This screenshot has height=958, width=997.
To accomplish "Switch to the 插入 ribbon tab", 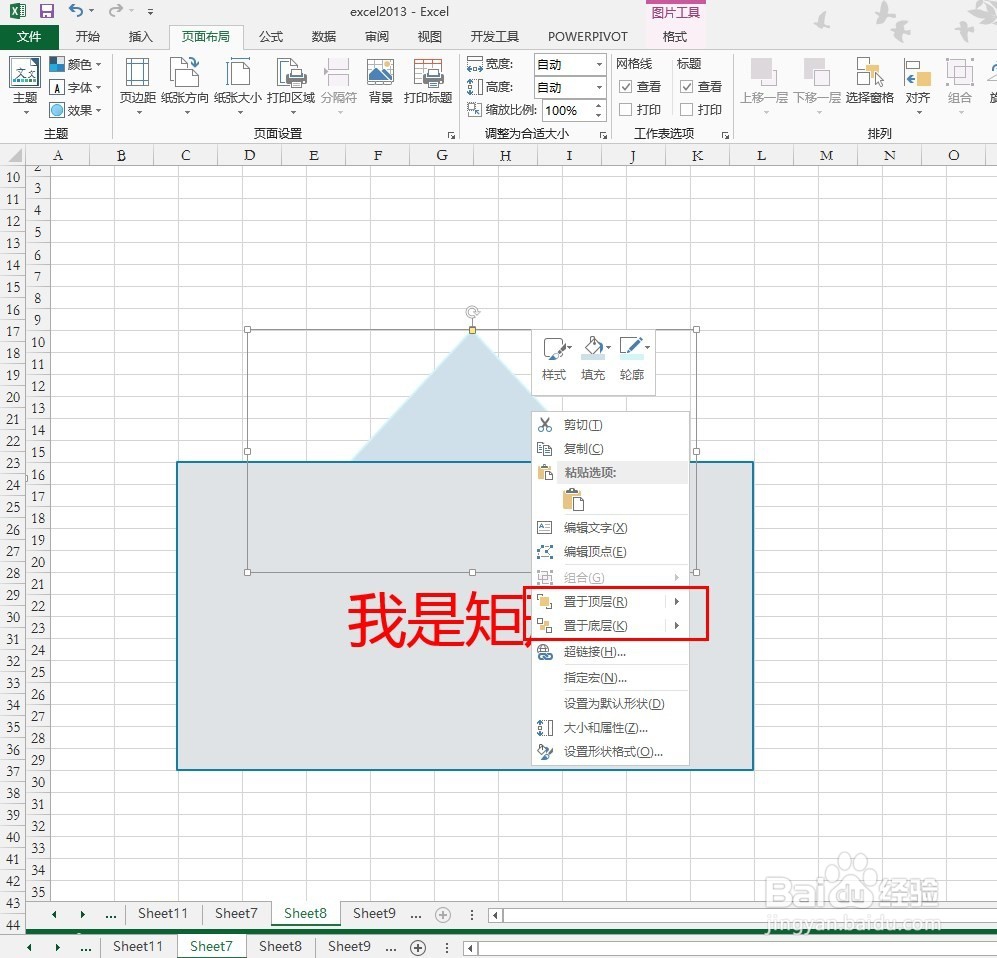I will (x=139, y=36).
